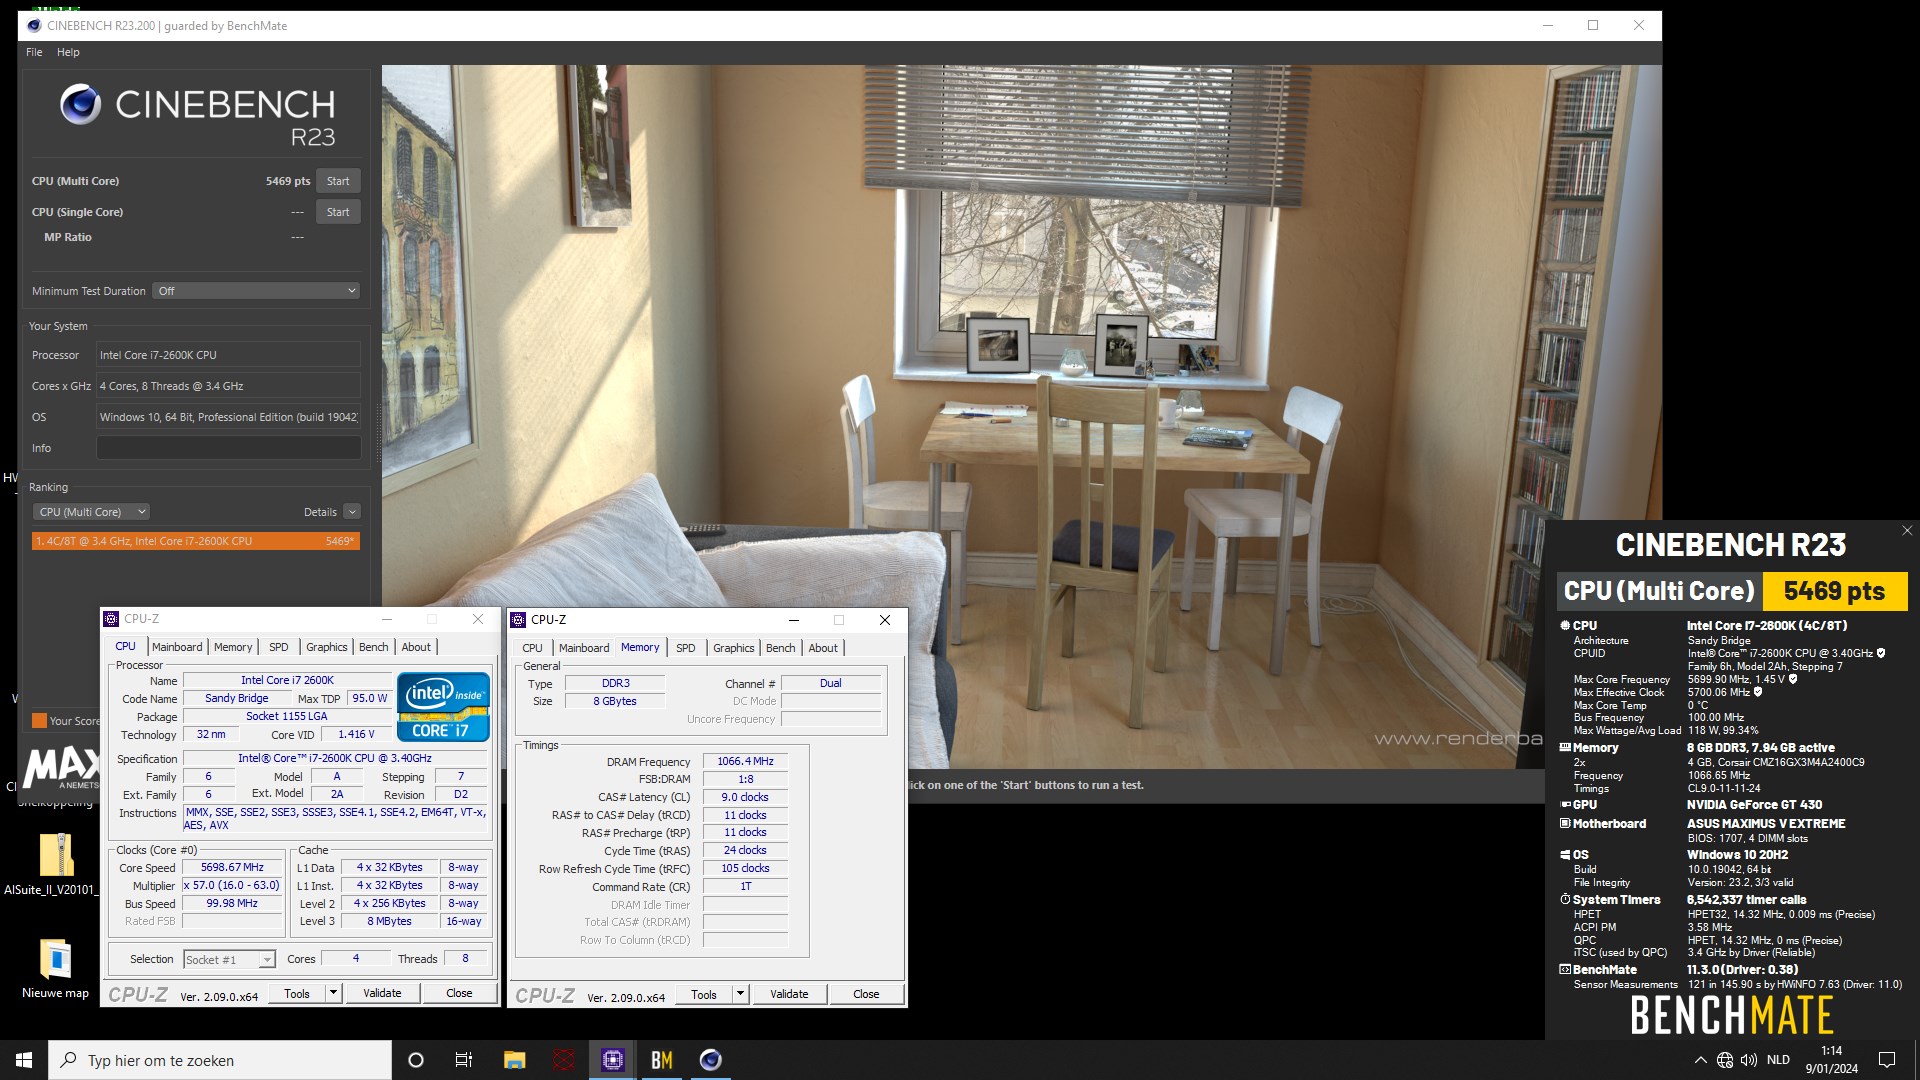Viewport: 1920px width, 1080px height.
Task: Show hidden tray icons chevron
Action: [1700, 1060]
